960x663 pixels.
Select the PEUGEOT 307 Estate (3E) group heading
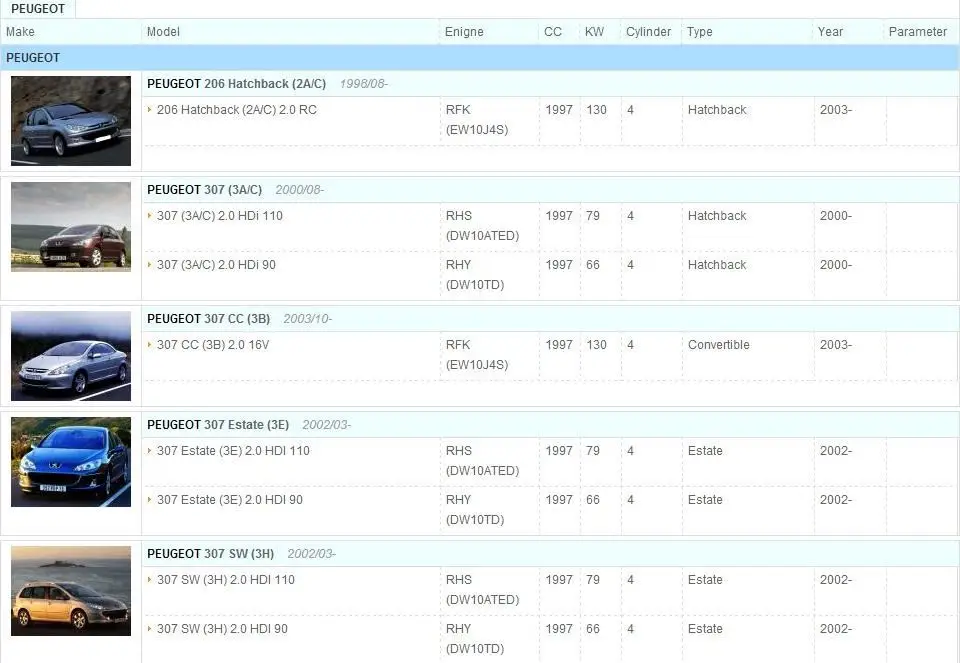pos(218,425)
